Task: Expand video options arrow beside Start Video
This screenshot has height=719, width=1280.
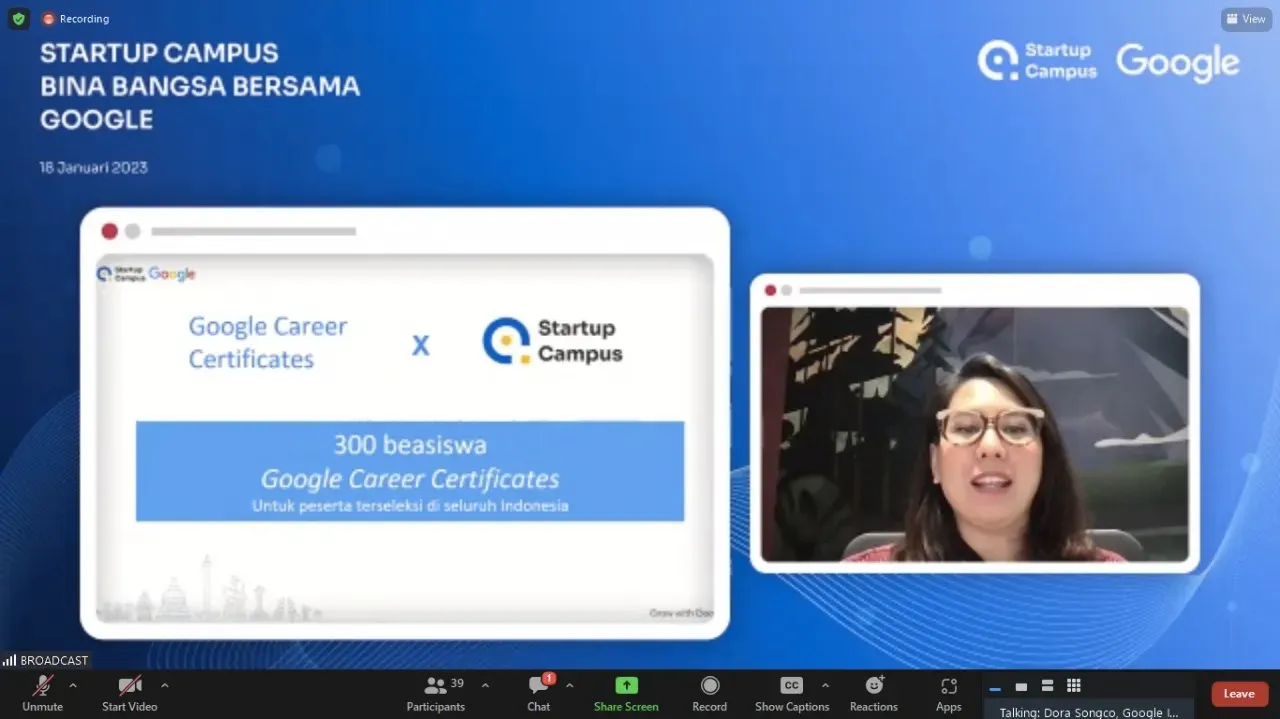Action: (165, 686)
